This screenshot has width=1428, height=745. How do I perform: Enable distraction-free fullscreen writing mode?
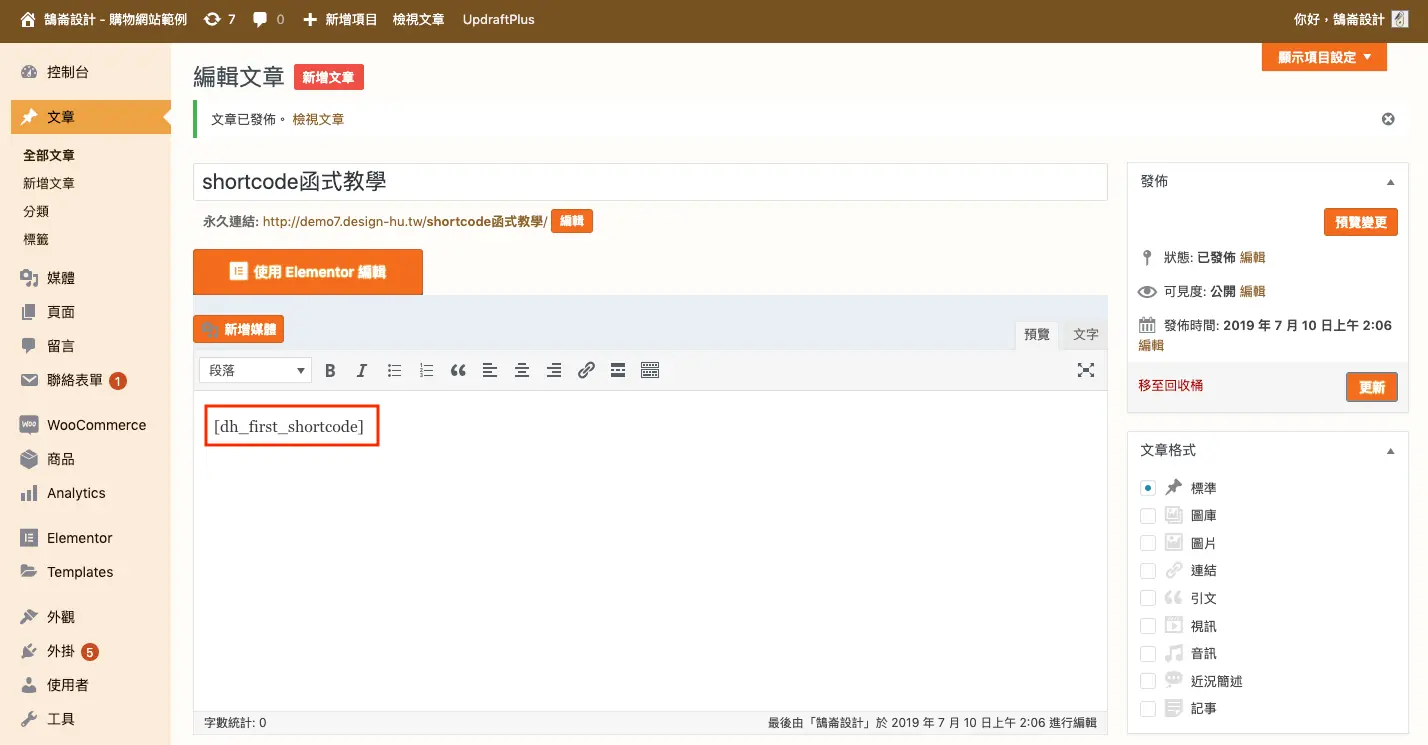1085,370
